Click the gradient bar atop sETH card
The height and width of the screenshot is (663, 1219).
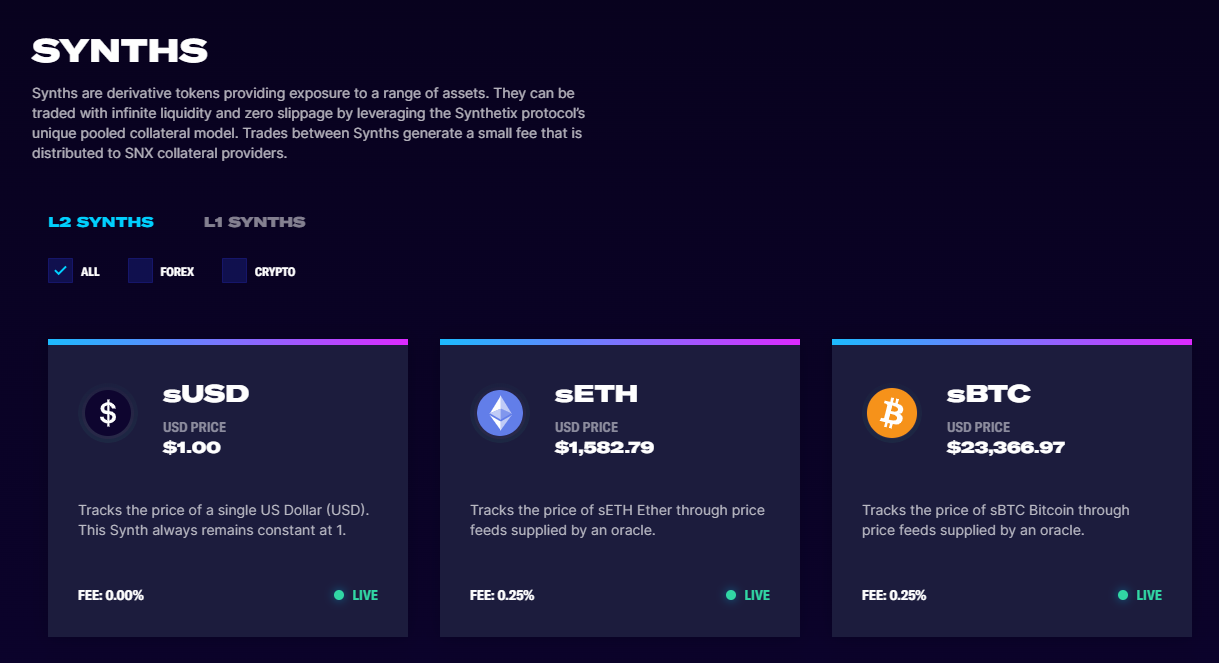pyautogui.click(x=620, y=342)
